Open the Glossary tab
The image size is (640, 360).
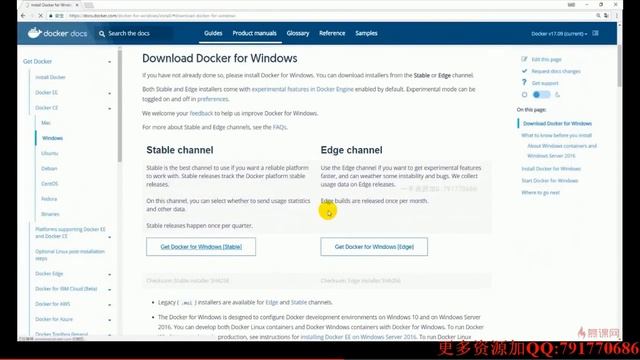click(x=298, y=33)
